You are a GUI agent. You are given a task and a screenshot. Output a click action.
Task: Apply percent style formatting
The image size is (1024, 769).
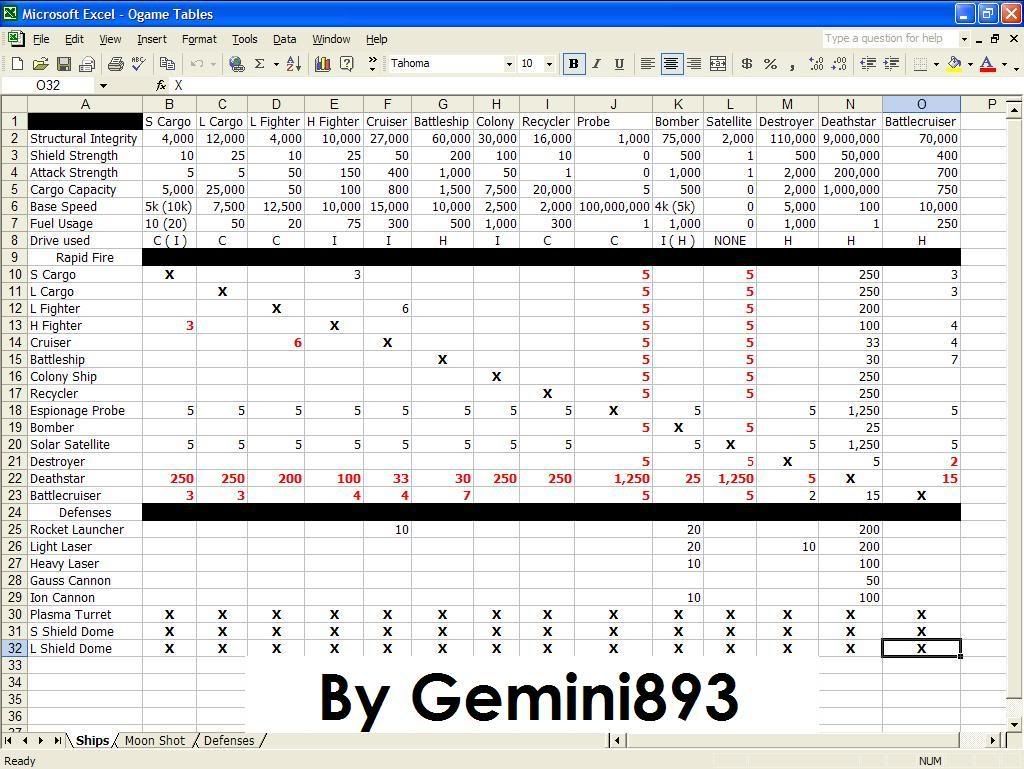pos(771,63)
